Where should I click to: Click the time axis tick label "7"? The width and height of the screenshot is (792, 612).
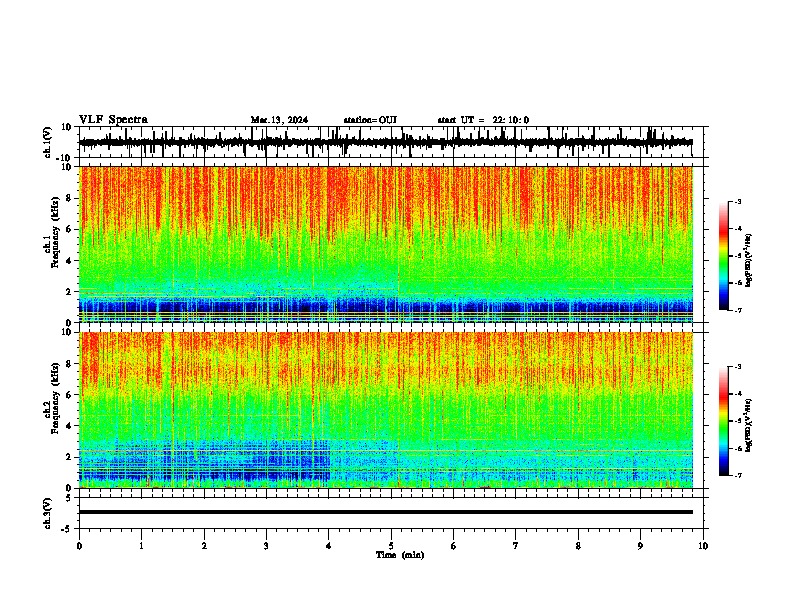point(516,546)
